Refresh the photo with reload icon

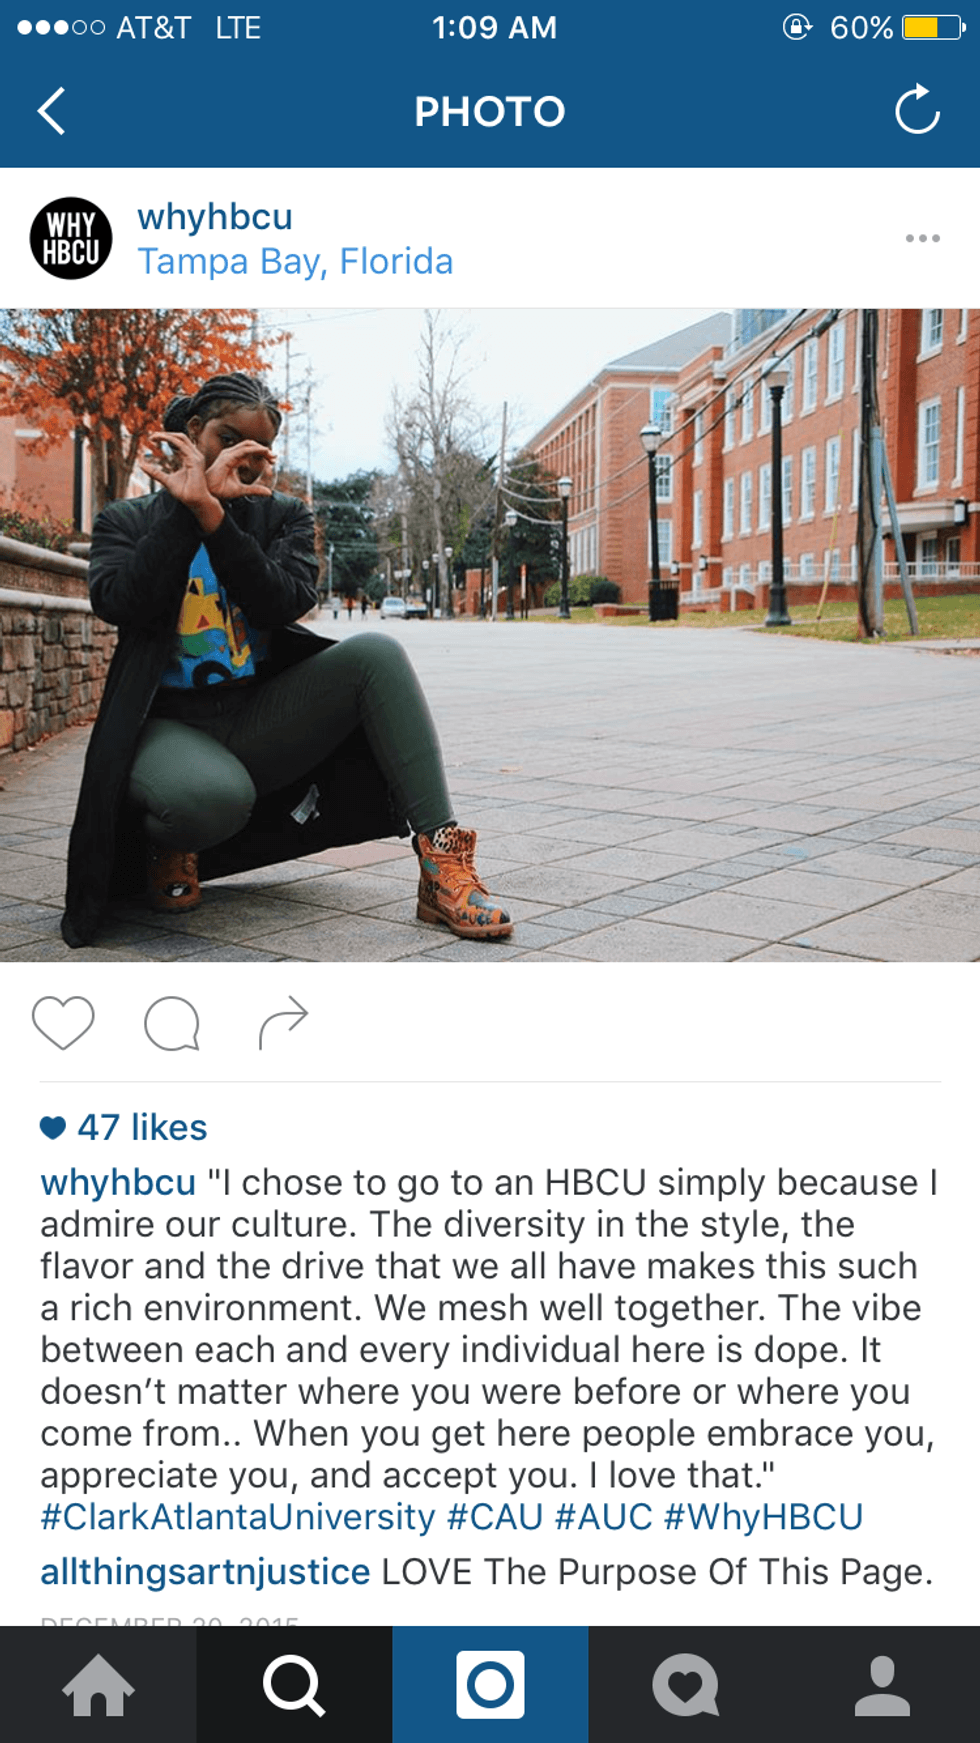point(917,110)
